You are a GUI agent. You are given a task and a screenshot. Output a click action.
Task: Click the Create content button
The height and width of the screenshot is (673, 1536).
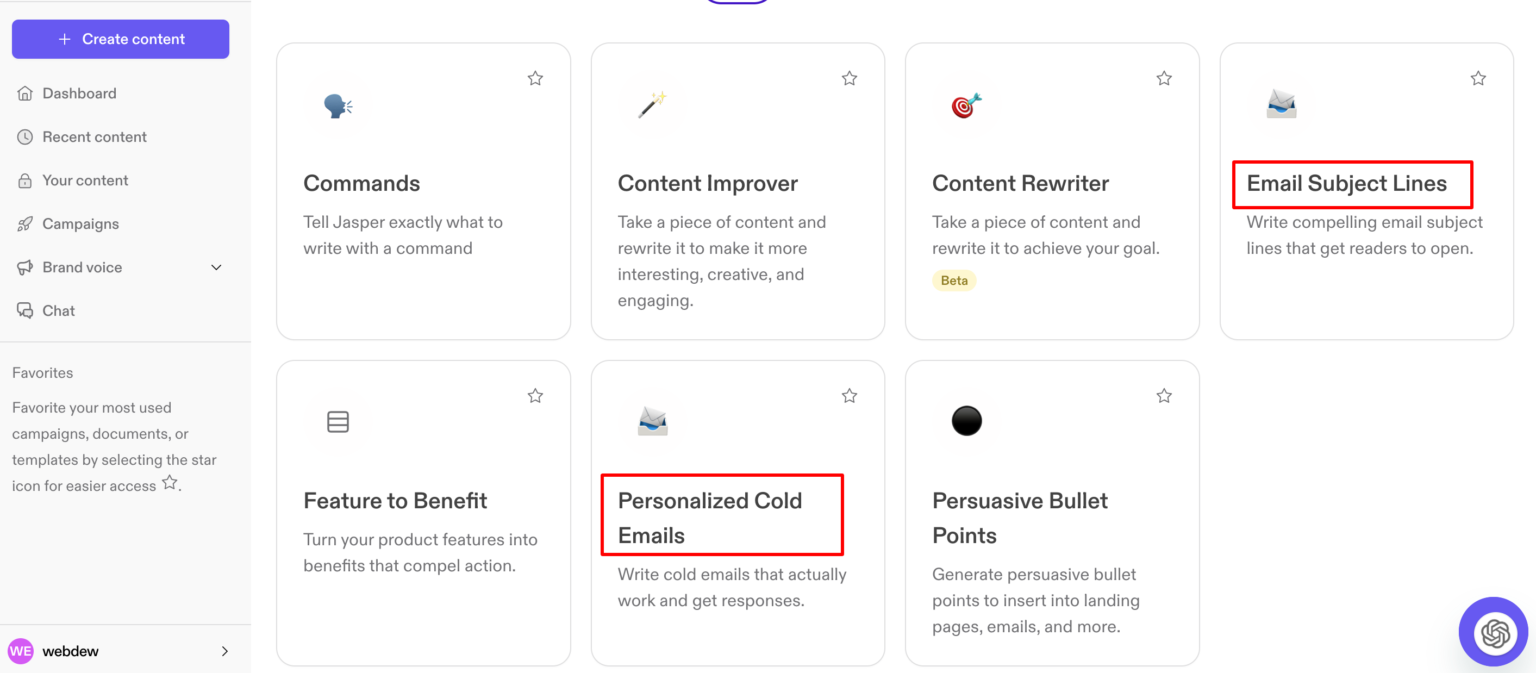click(x=121, y=39)
